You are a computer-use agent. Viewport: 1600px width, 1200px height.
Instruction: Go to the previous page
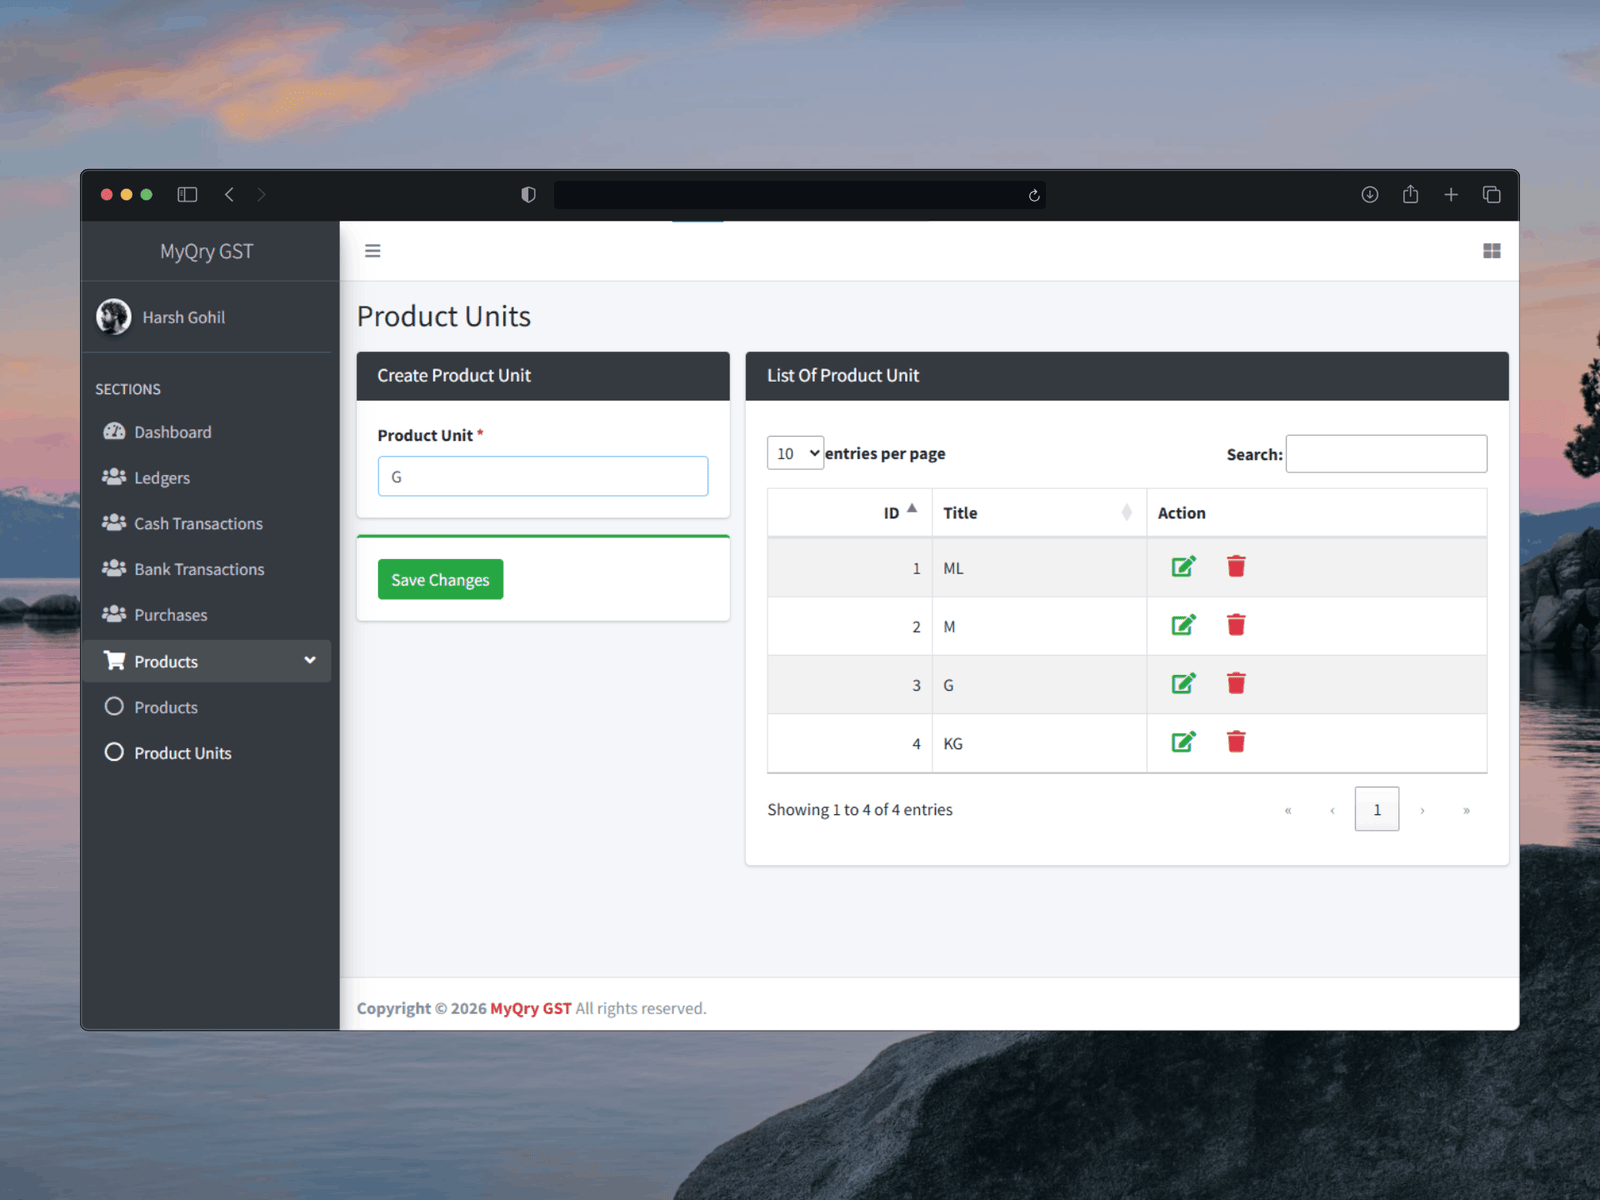(x=1332, y=810)
